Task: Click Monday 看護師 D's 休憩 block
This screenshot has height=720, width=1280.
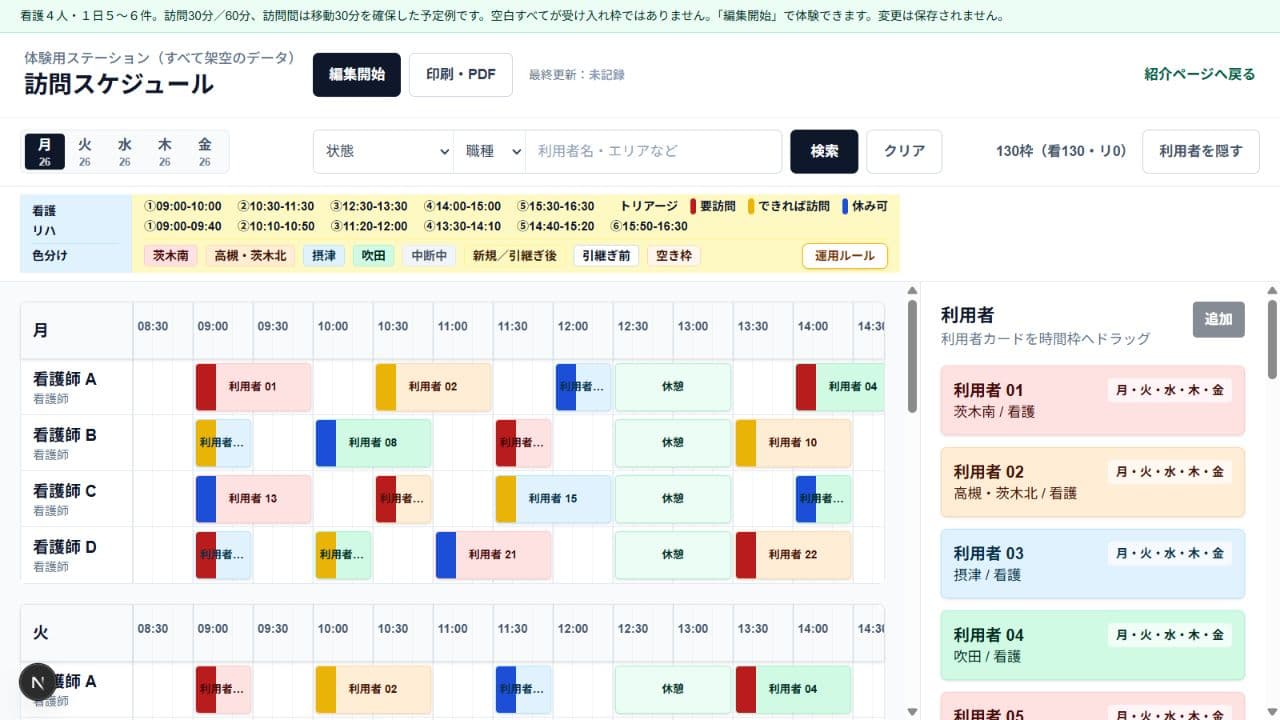Action: [x=673, y=555]
